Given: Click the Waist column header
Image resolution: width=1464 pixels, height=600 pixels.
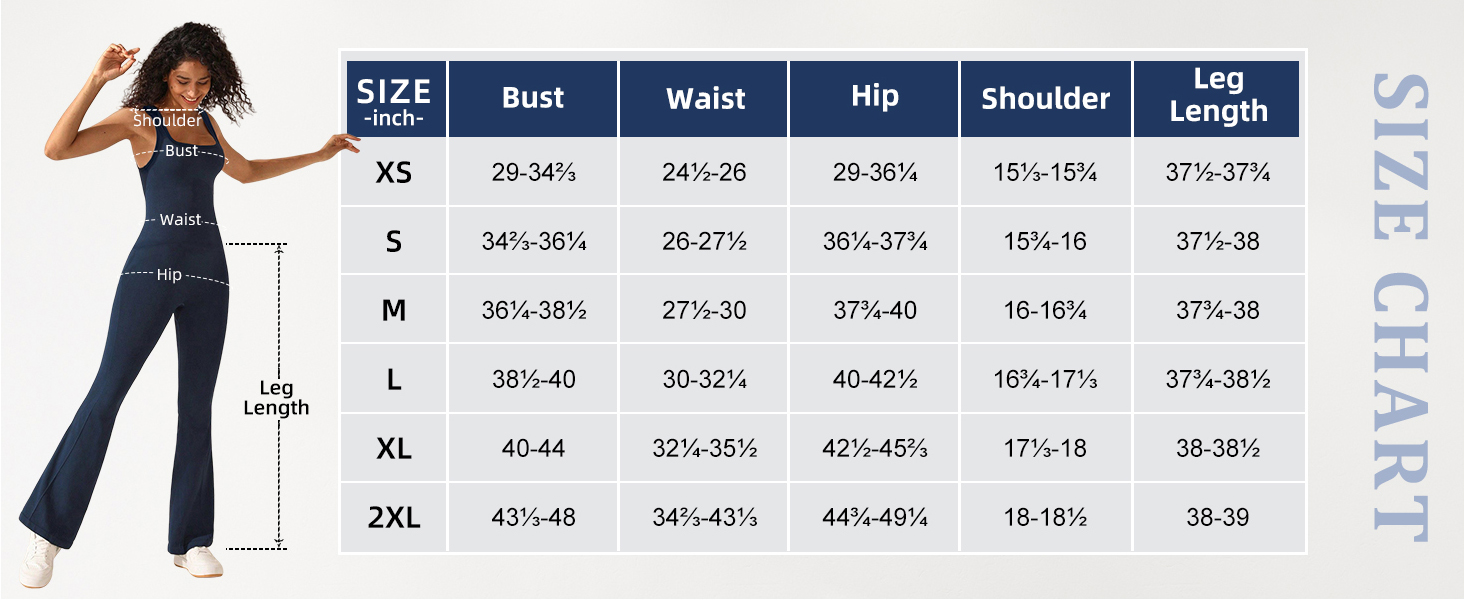Looking at the screenshot, I should (x=705, y=98).
